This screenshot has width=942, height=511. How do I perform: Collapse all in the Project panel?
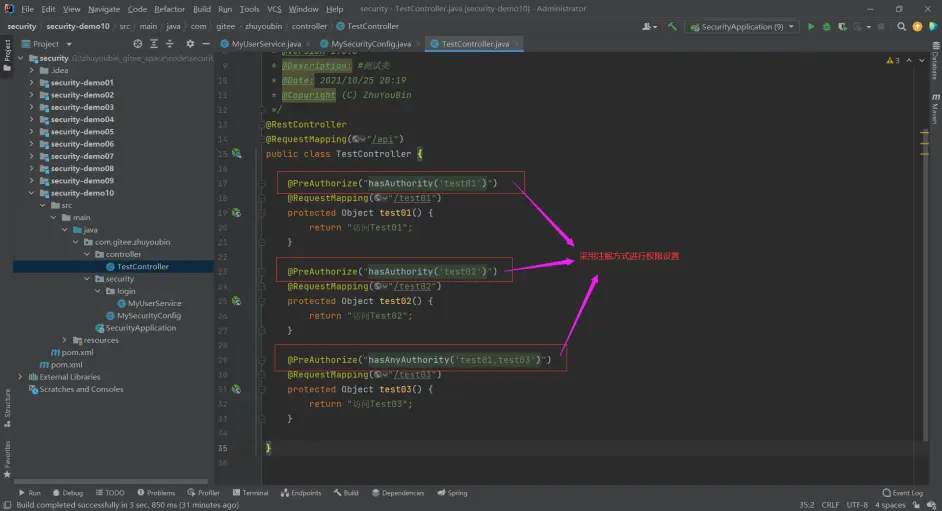(171, 44)
